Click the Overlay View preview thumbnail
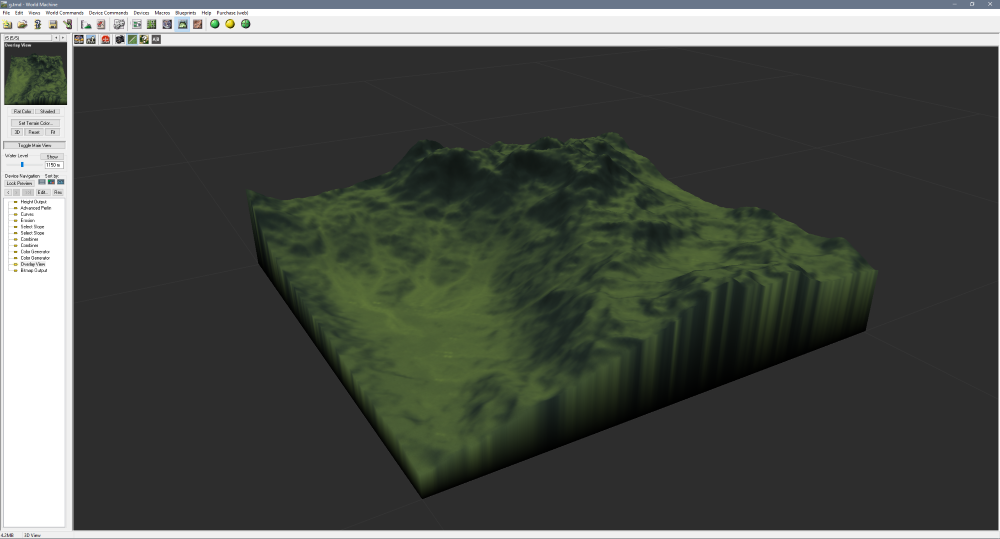Screen dimensions: 1000x539 pos(36,73)
